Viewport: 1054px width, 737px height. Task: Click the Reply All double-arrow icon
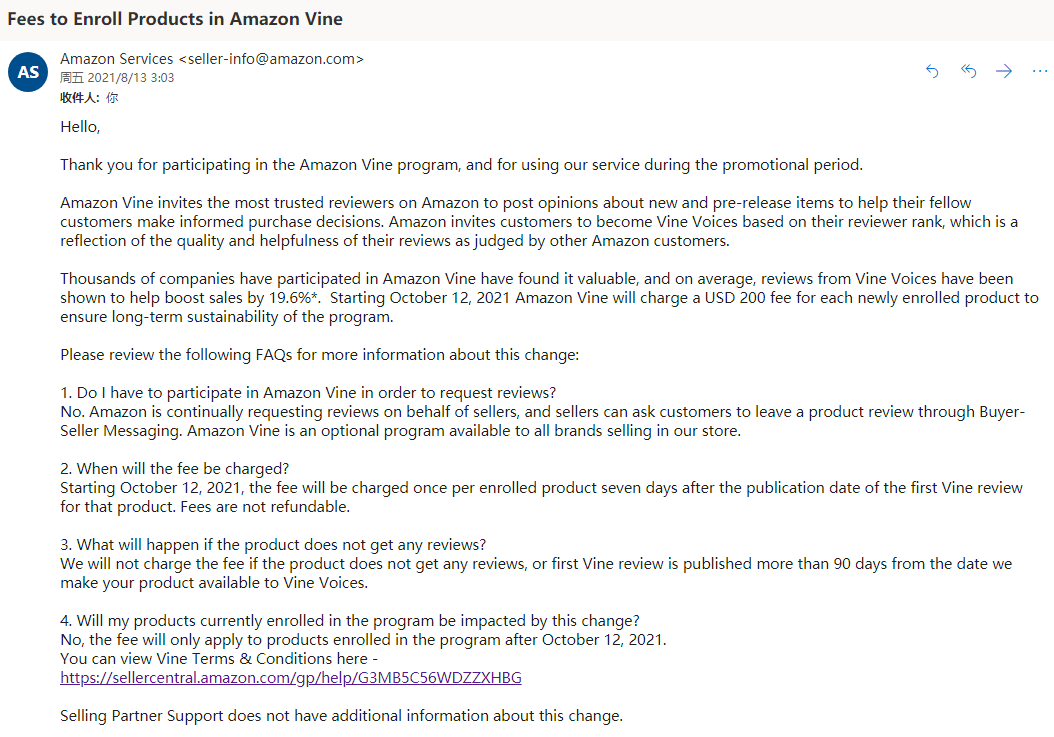(968, 71)
